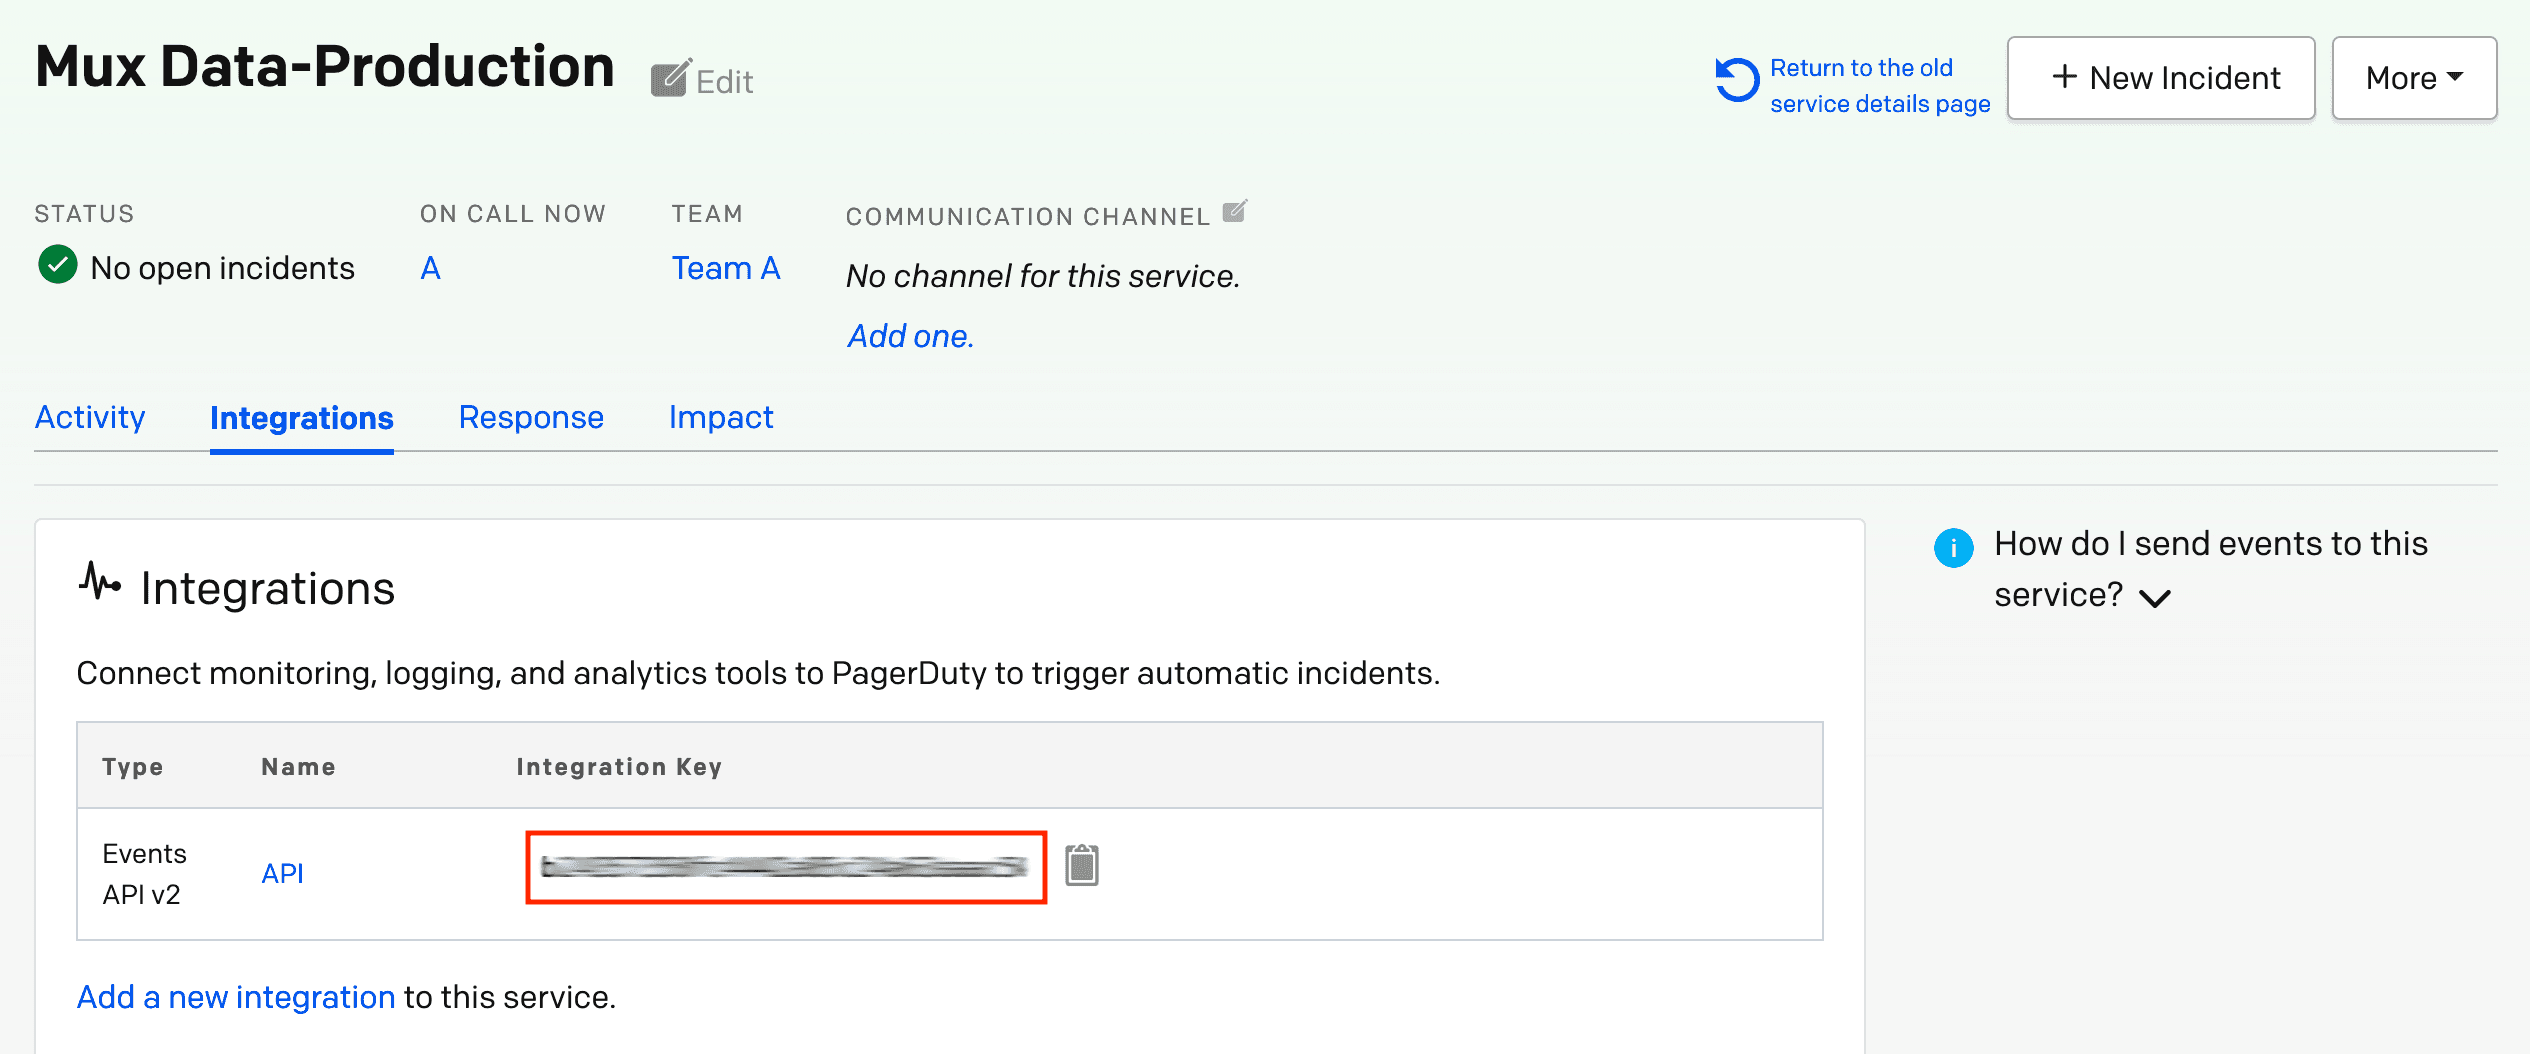Open the API integration name link
Viewport: 2530px width, 1054px height.
point(282,873)
